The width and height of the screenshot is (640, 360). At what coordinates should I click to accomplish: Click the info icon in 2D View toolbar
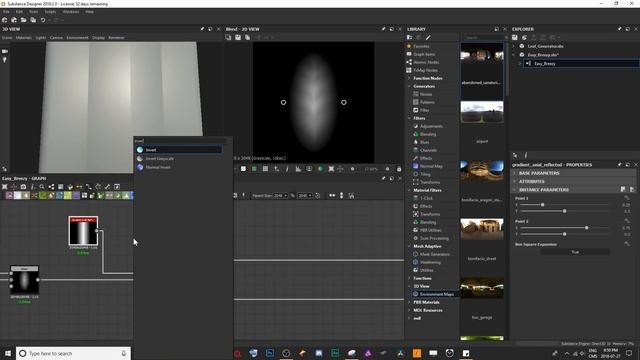(287, 169)
